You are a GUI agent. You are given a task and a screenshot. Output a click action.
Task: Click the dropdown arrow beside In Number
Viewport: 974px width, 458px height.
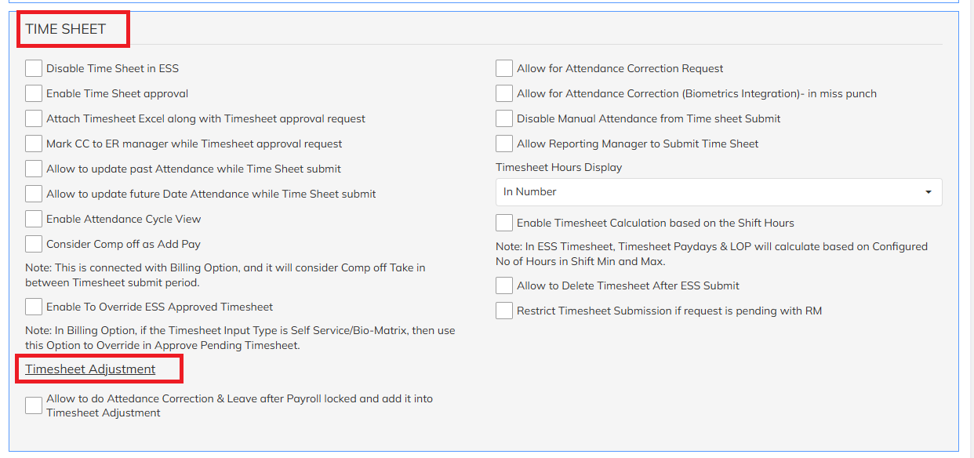click(928, 192)
